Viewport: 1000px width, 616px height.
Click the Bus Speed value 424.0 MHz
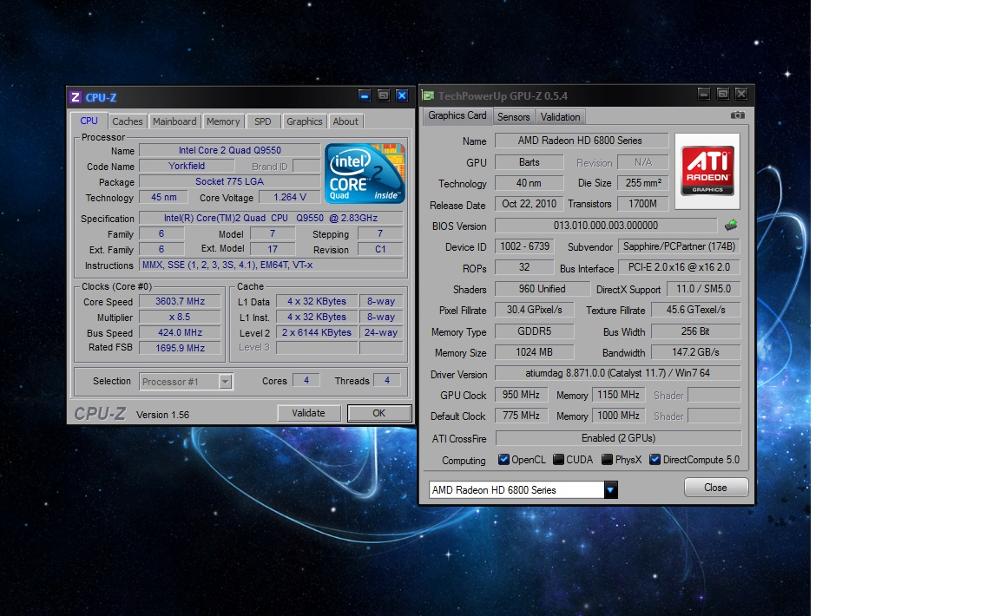pyautogui.click(x=180, y=332)
